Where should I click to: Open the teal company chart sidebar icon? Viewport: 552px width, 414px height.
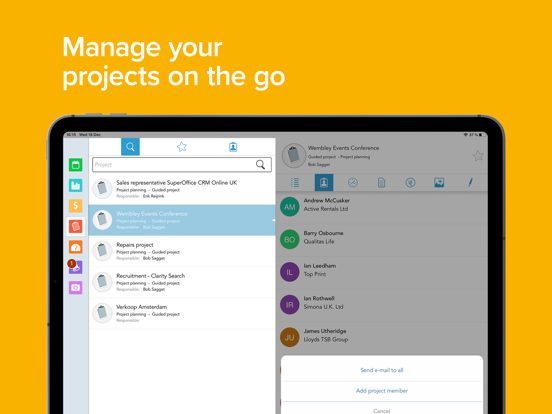75,185
